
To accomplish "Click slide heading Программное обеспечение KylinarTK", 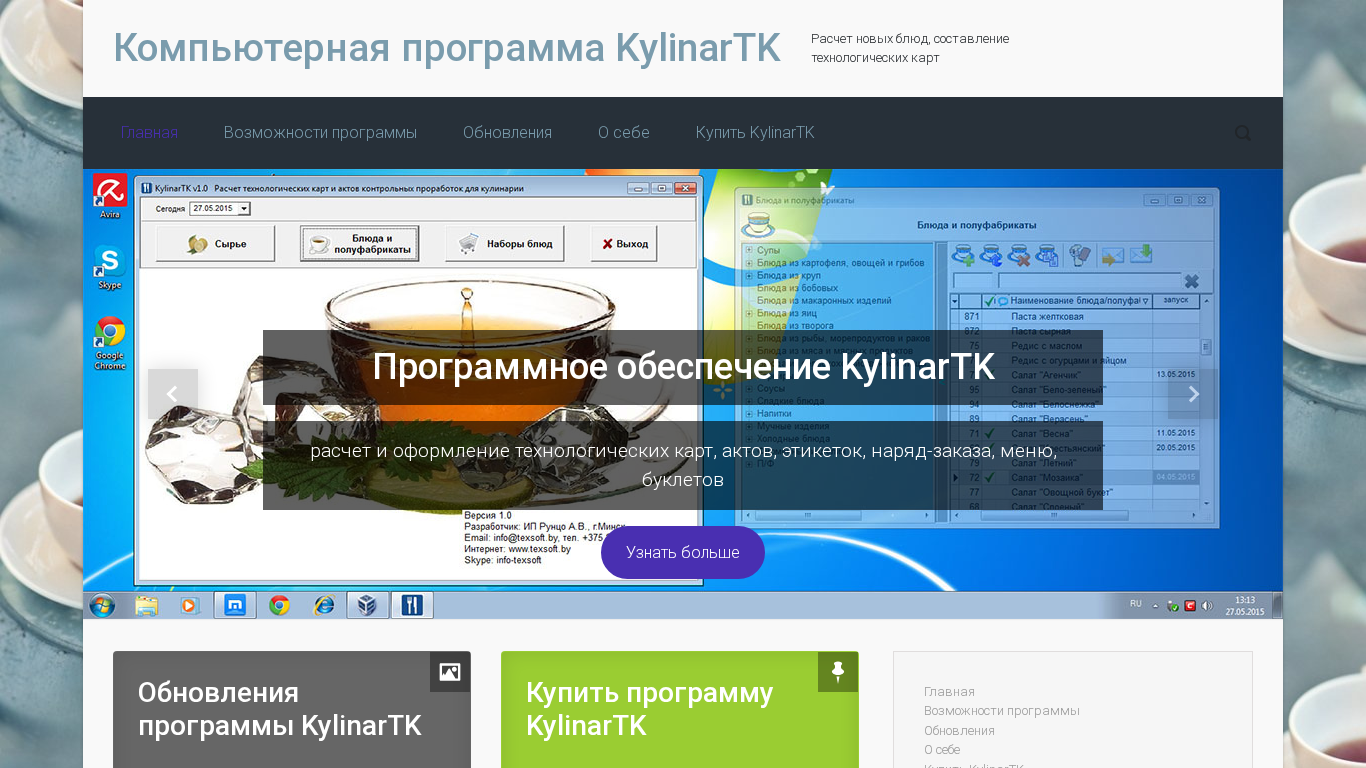I will 683,367.
